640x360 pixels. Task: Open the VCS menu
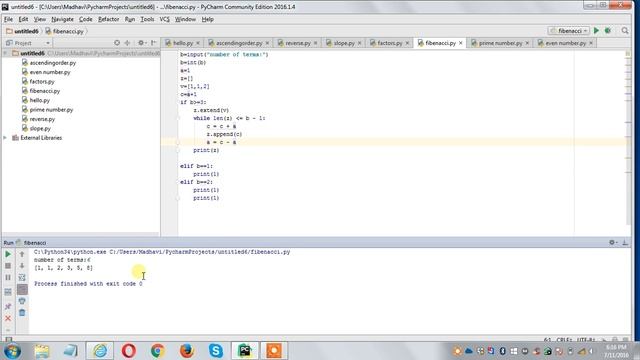tap(164, 19)
